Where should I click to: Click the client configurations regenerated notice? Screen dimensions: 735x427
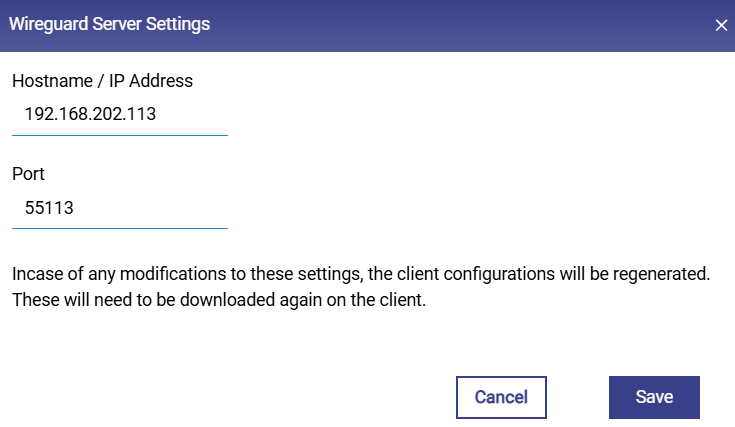360,273
